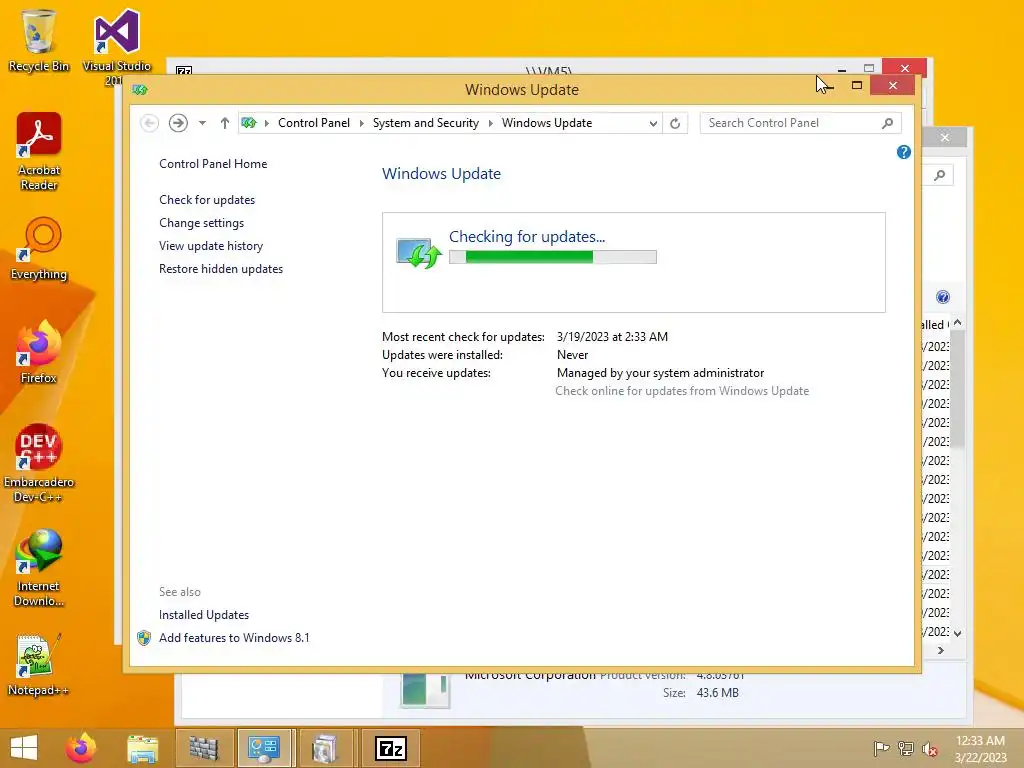Viewport: 1024px width, 768px height.
Task: Select Control Panel in the breadcrumb
Action: point(314,123)
